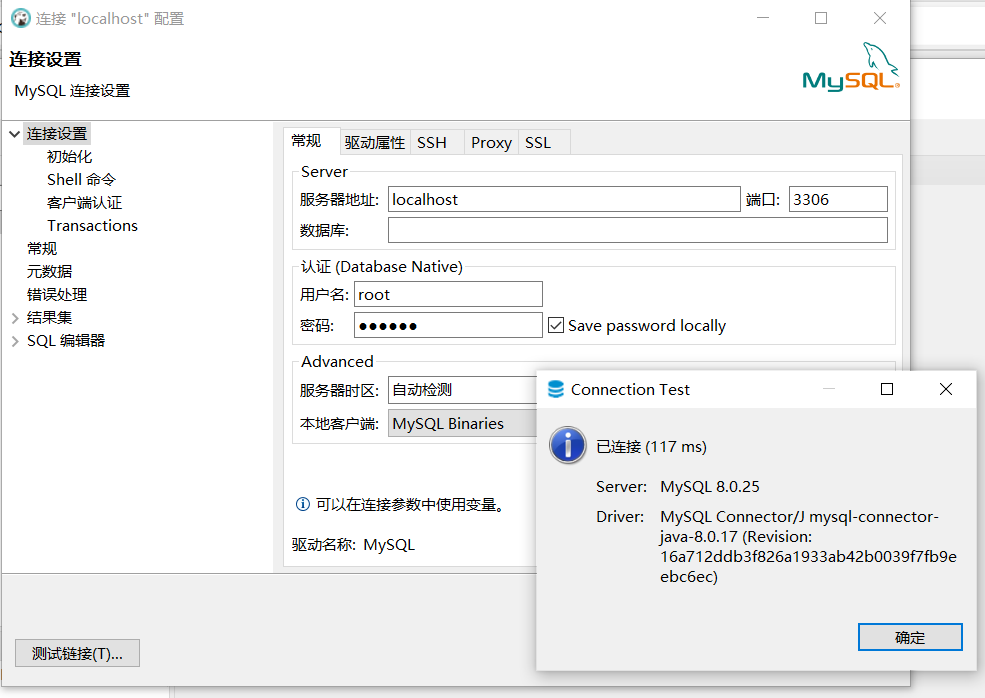Select Transactions in the settings tree
The image size is (985, 698).
point(93,225)
